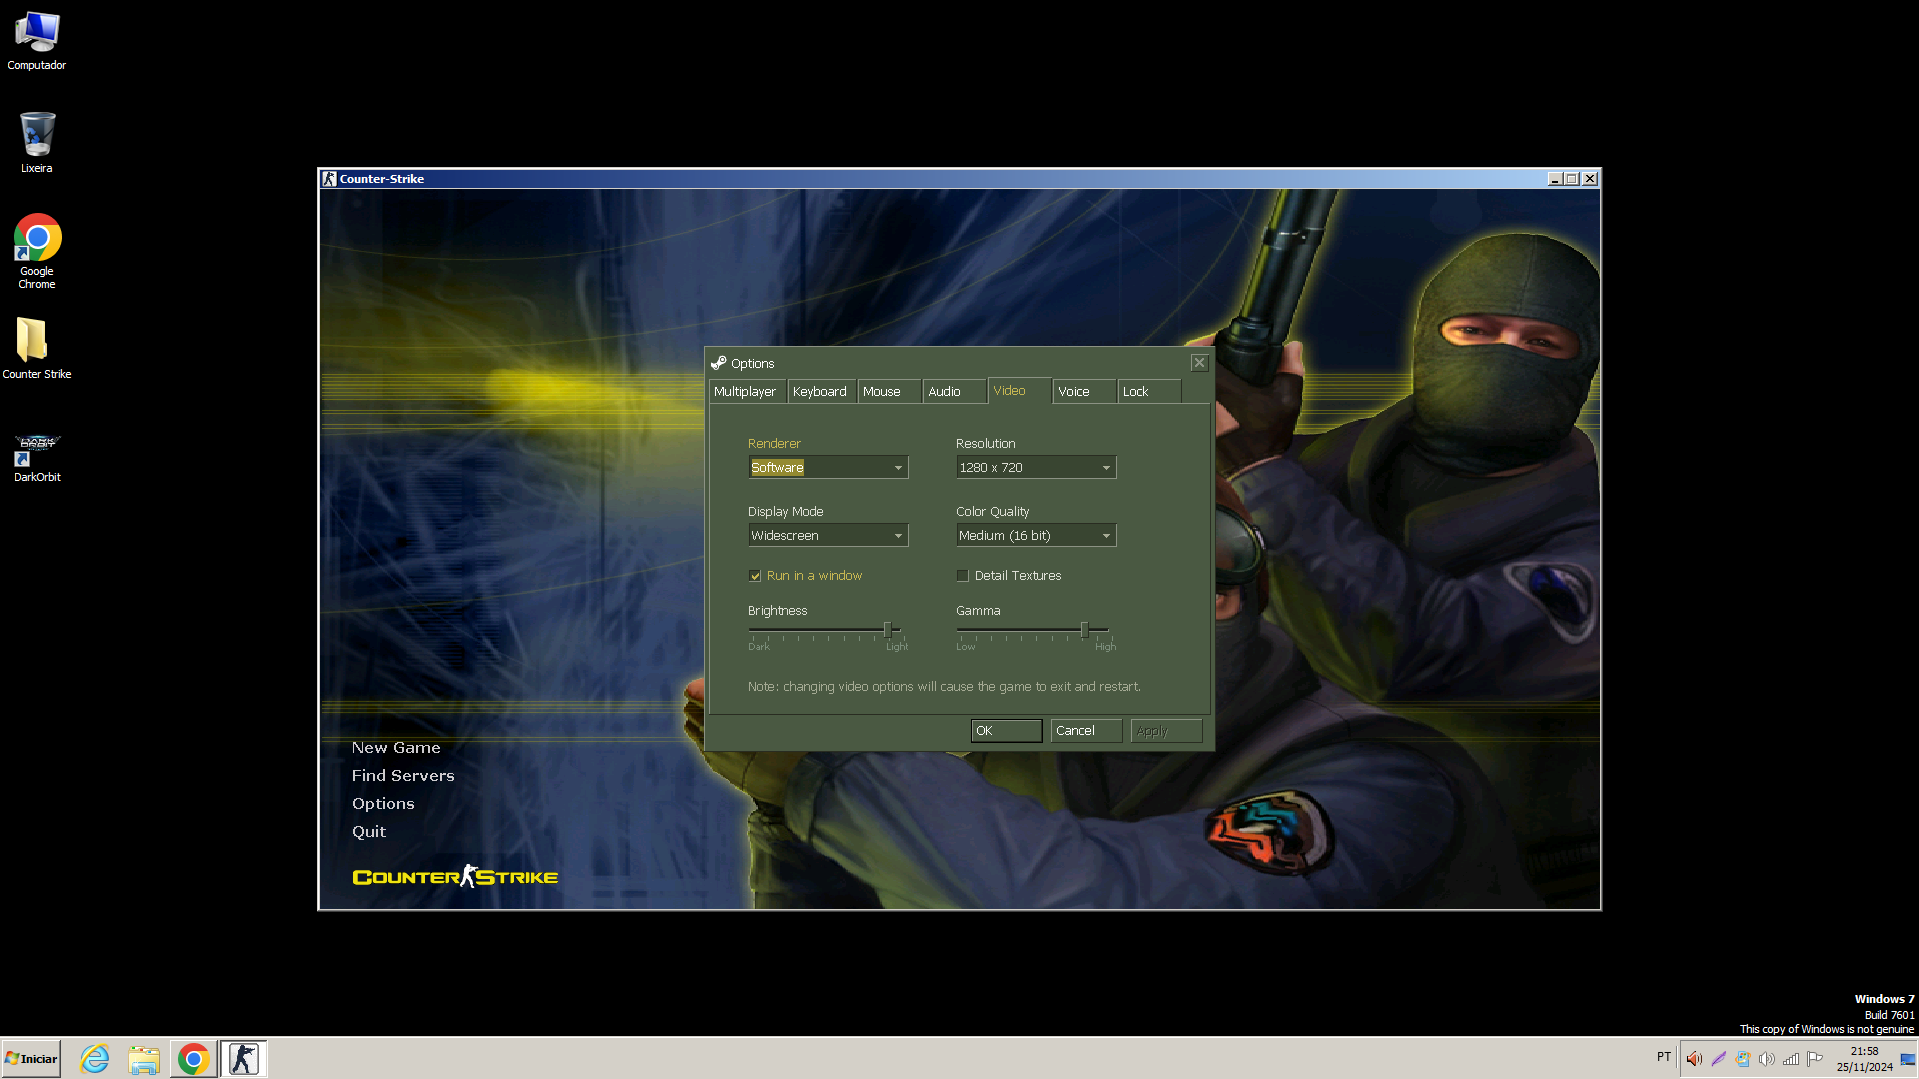Viewport: 1919px width, 1079px height.
Task: Select Google Chrome desktop shortcut
Action: pyautogui.click(x=37, y=251)
